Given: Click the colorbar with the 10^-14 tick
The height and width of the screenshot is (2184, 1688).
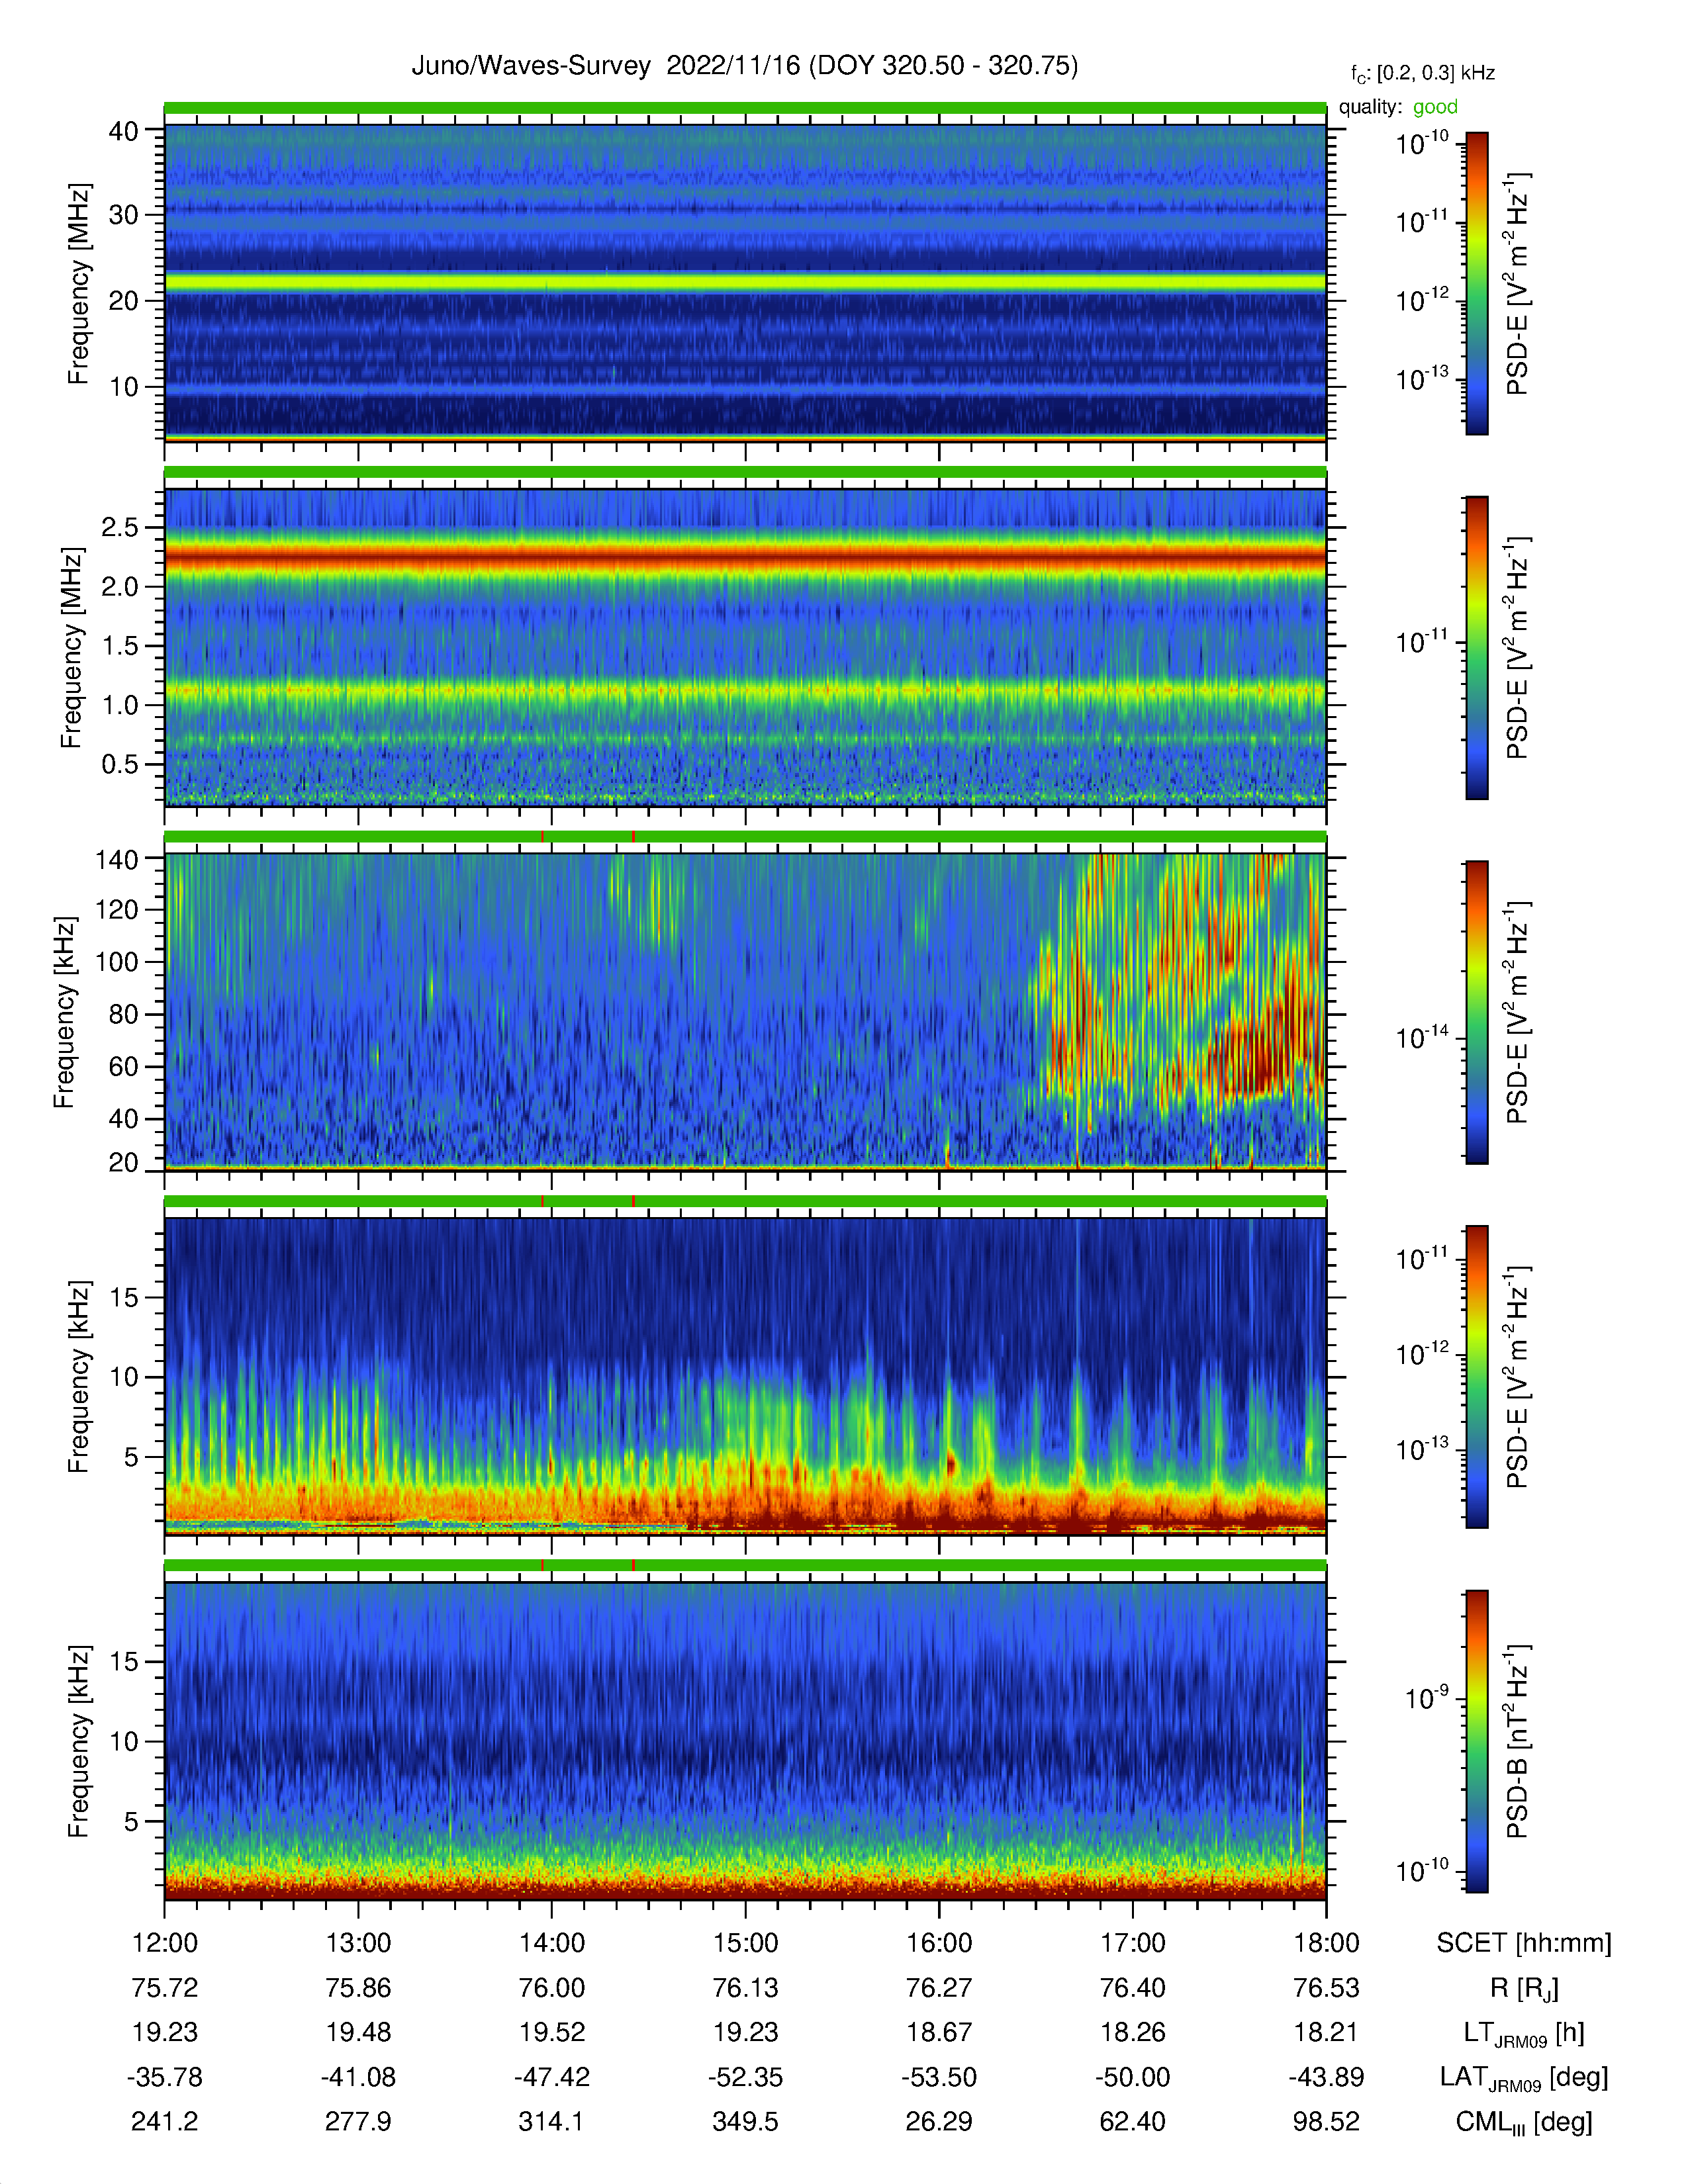Looking at the screenshot, I should (x=1476, y=1012).
